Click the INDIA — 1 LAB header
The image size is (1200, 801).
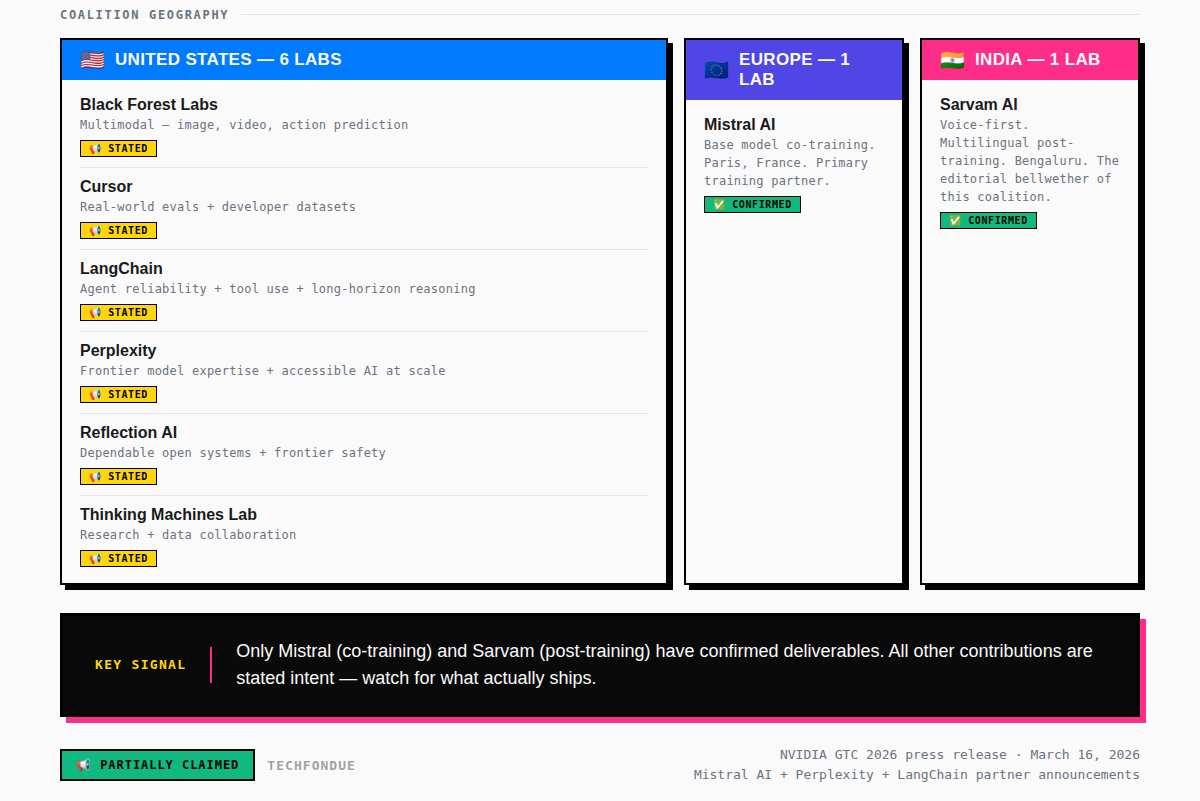(x=1030, y=60)
